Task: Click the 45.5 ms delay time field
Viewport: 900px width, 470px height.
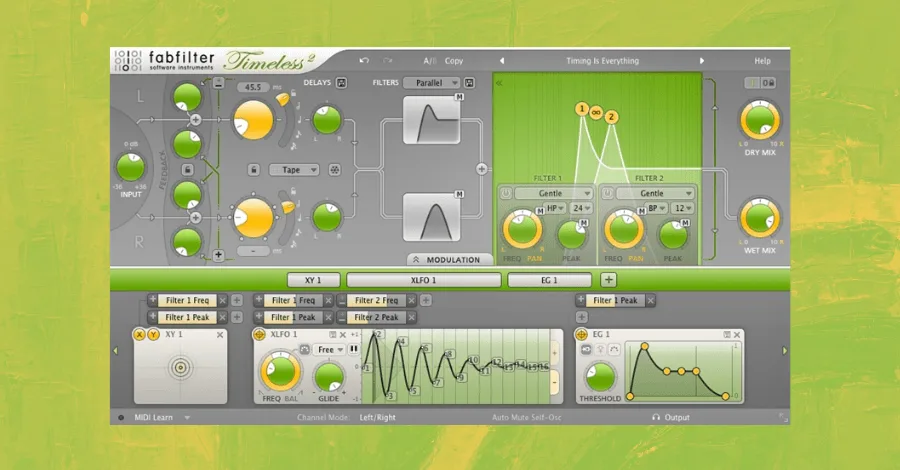Action: click(x=254, y=87)
